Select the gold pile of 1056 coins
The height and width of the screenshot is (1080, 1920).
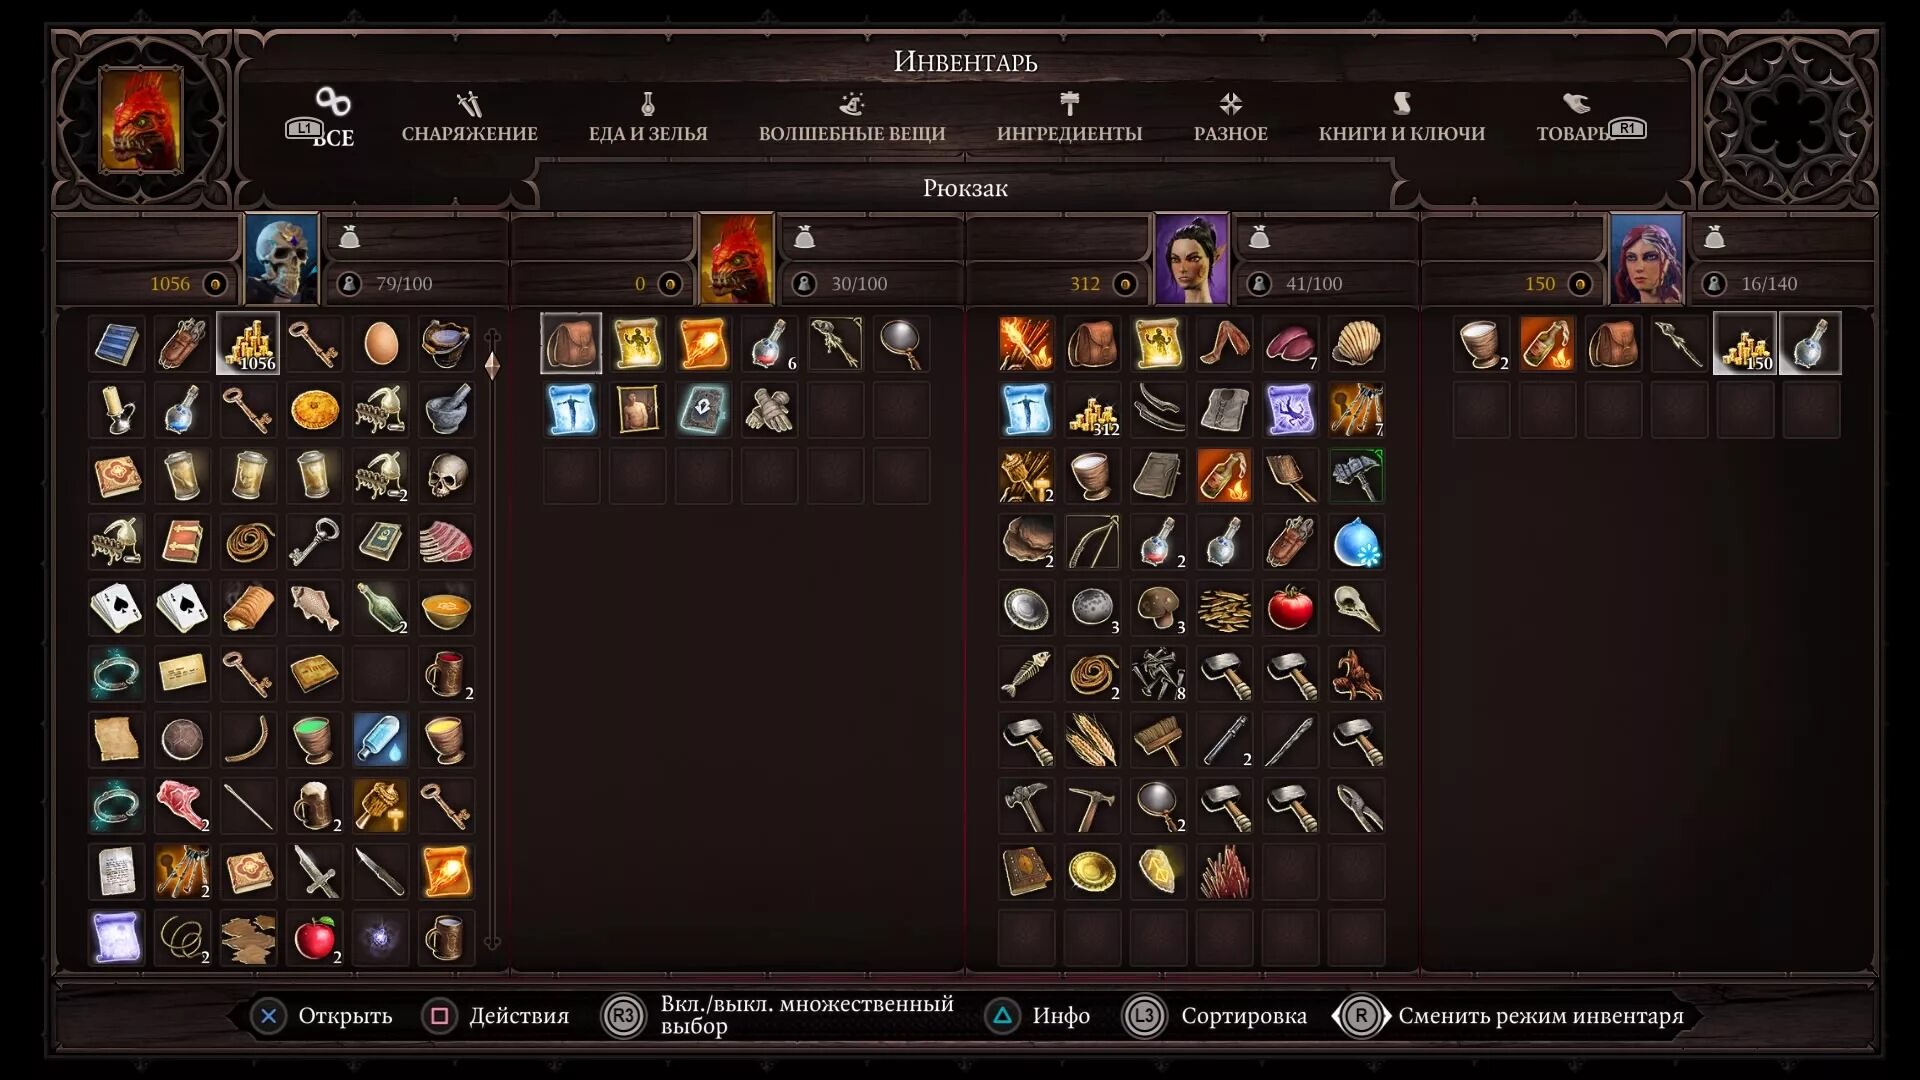[x=248, y=344]
